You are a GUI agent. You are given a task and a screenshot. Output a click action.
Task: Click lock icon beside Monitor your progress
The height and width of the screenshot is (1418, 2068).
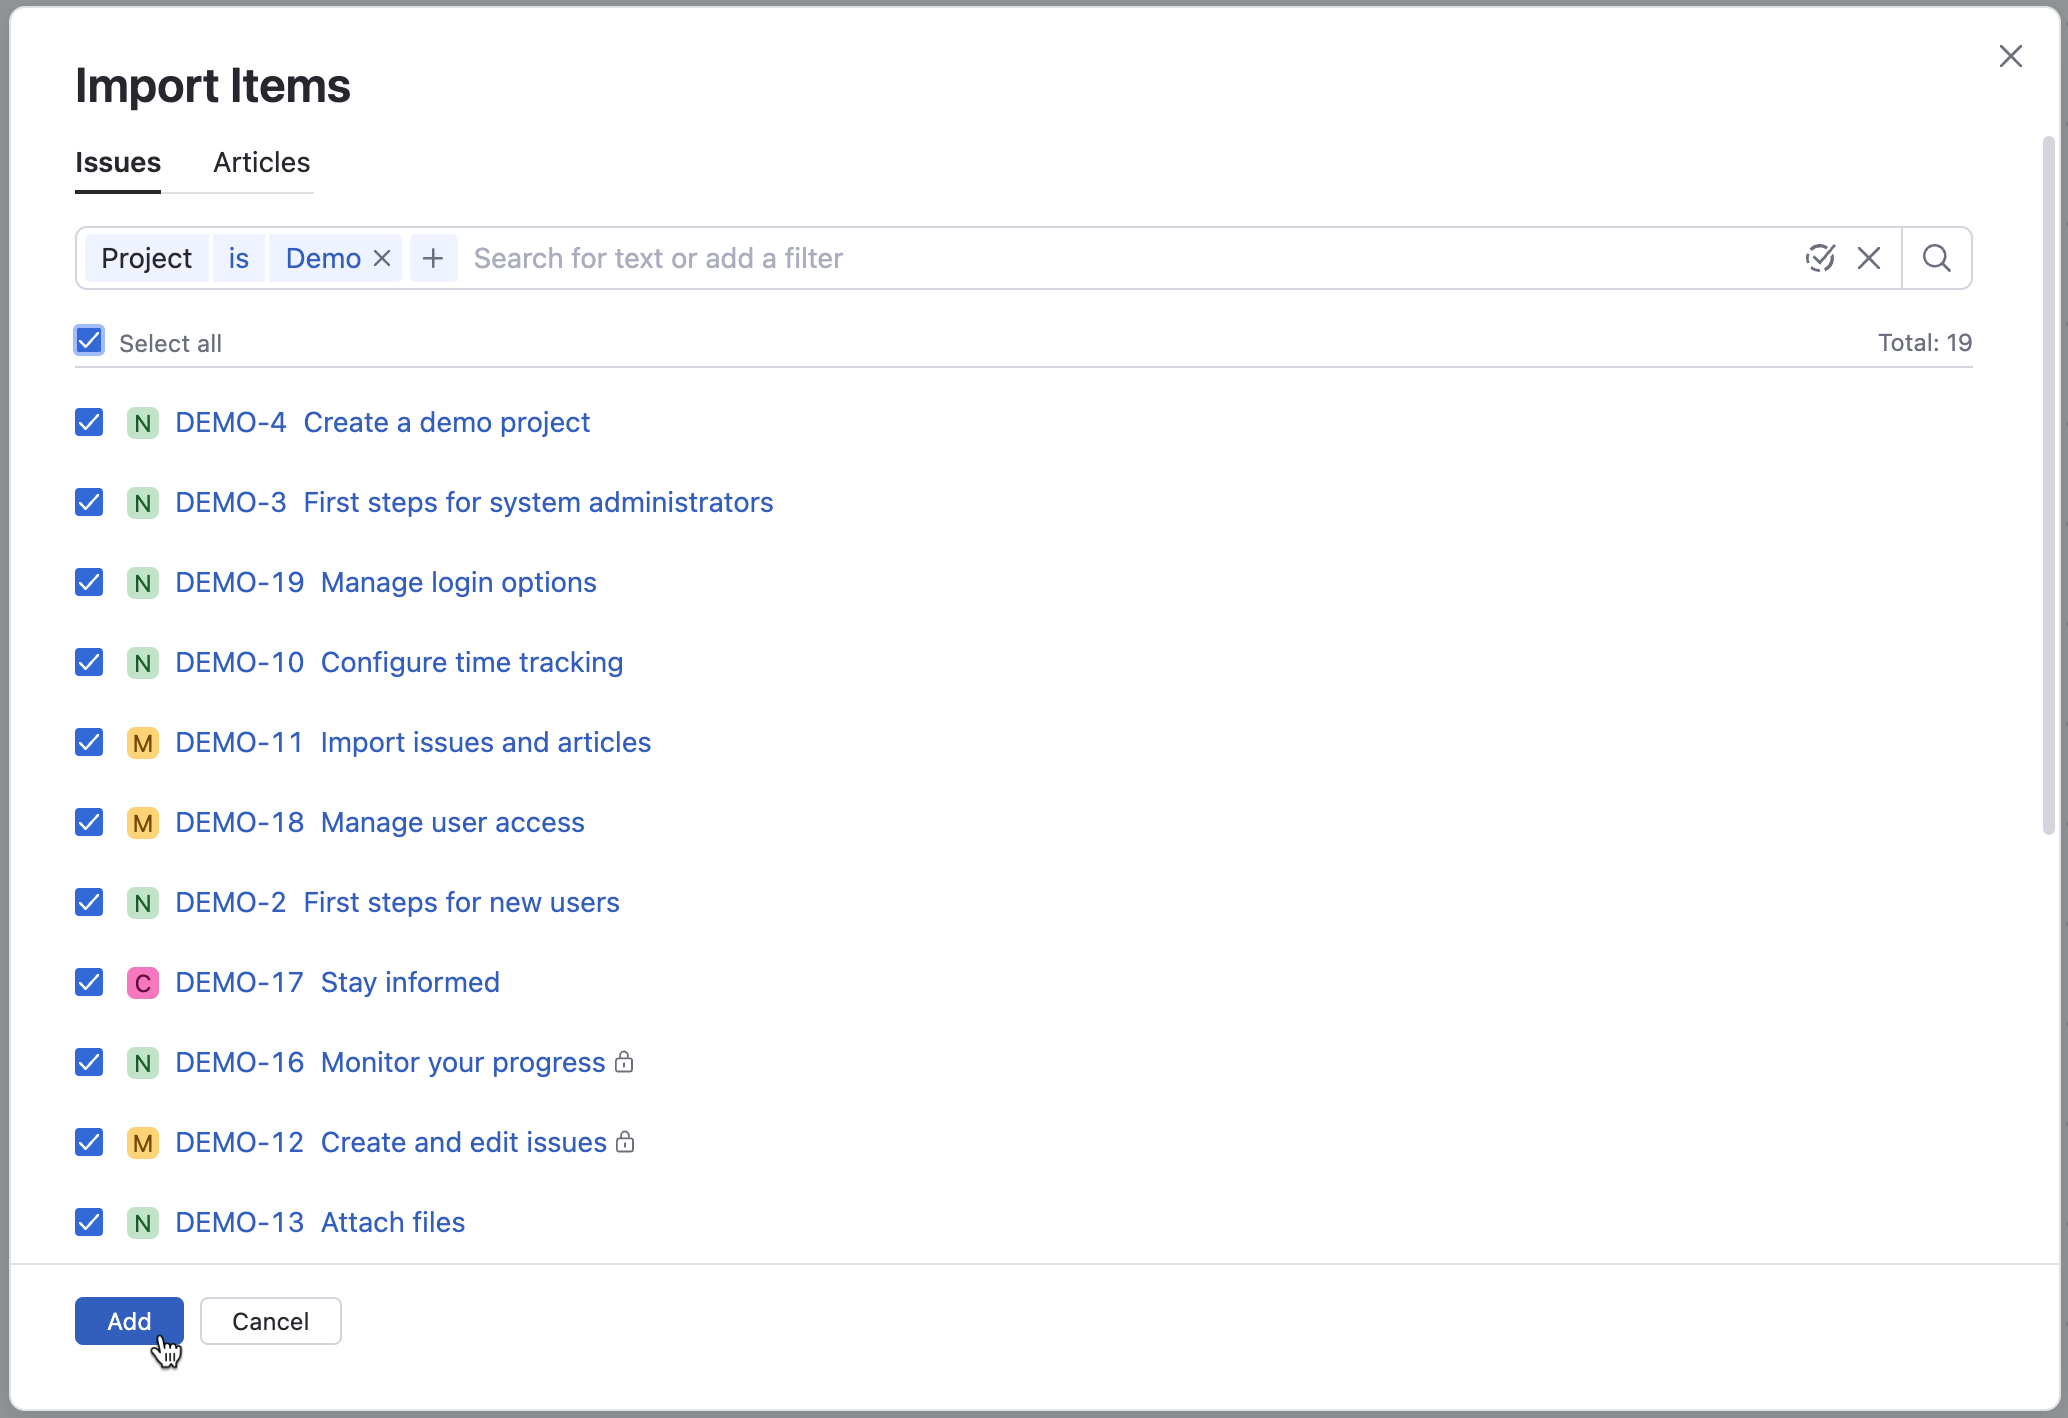point(624,1061)
